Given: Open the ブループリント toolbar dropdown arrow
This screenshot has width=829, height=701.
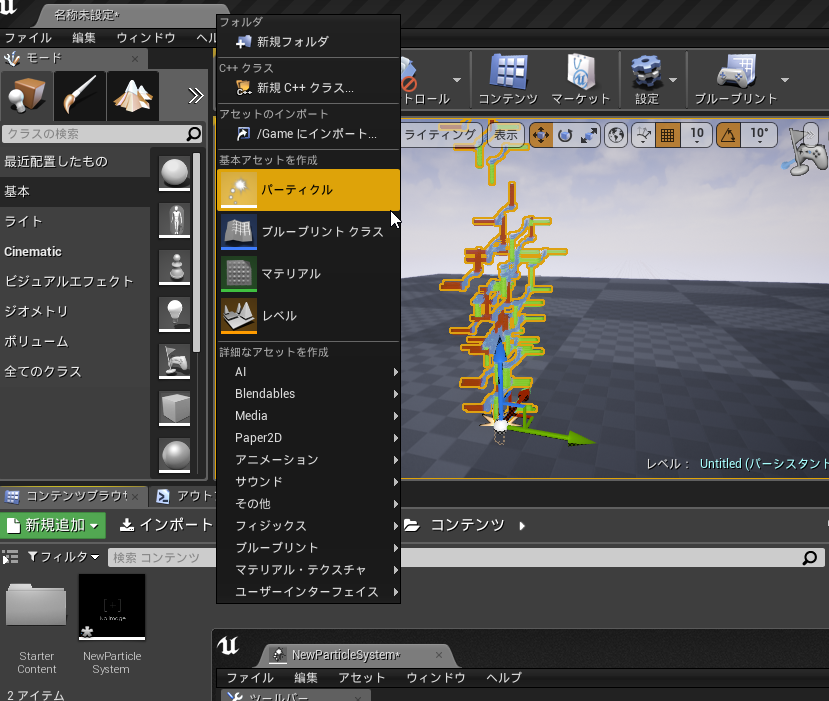Looking at the screenshot, I should 785,80.
